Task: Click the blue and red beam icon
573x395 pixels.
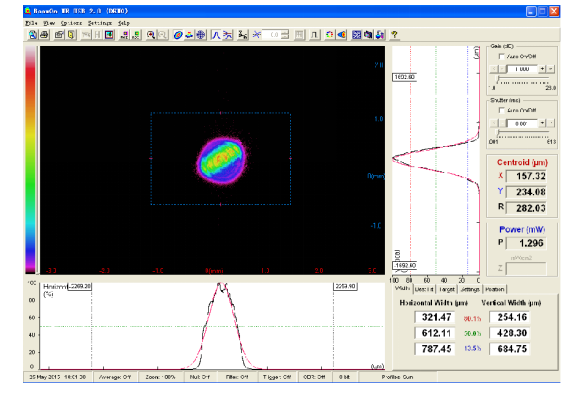Action: [x=341, y=35]
